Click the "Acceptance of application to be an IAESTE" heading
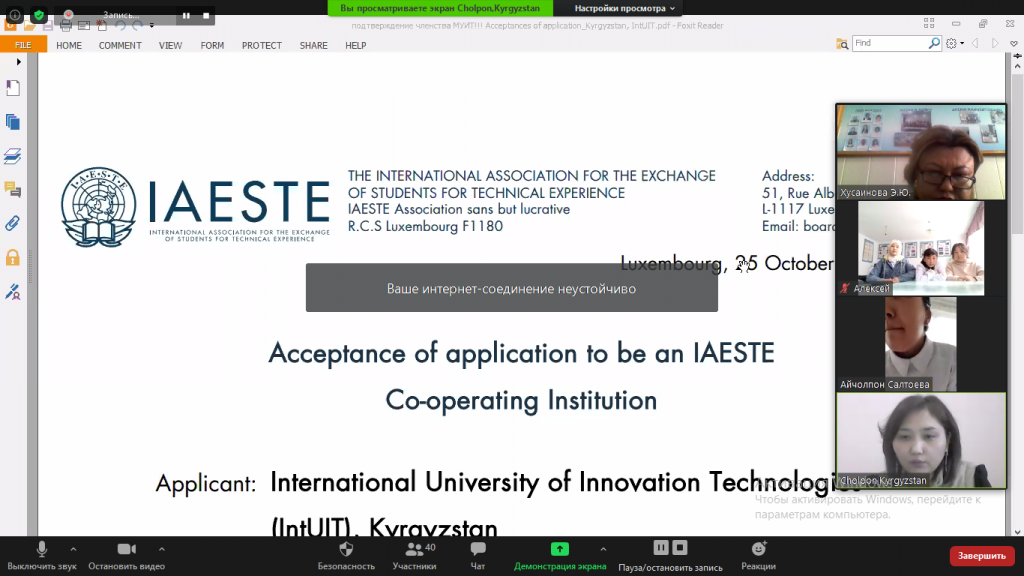 click(521, 353)
